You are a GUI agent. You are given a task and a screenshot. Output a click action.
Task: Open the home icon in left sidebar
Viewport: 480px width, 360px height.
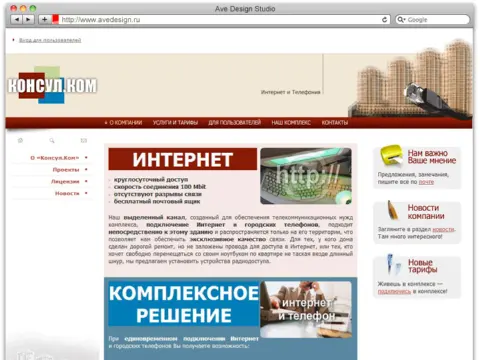(x=20, y=141)
